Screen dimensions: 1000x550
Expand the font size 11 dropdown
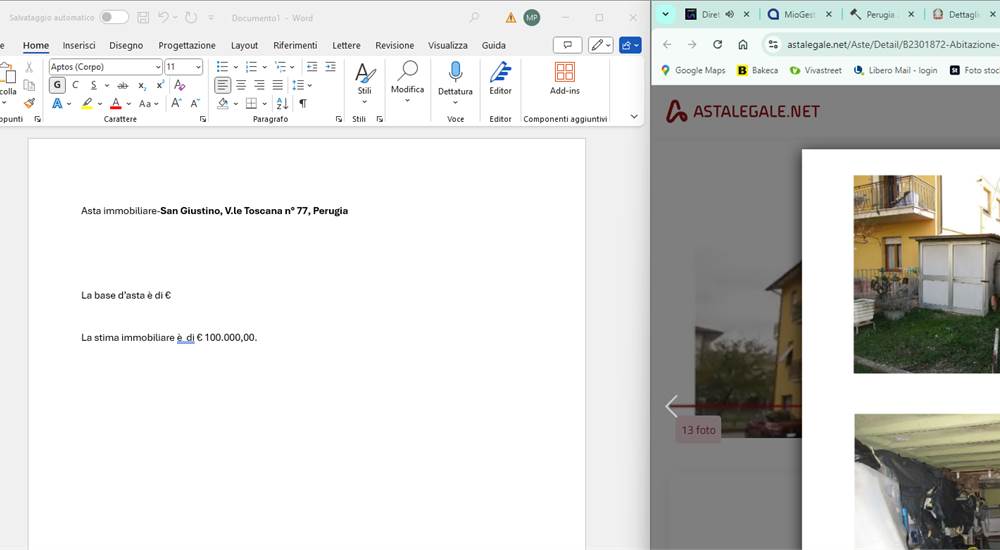point(197,67)
